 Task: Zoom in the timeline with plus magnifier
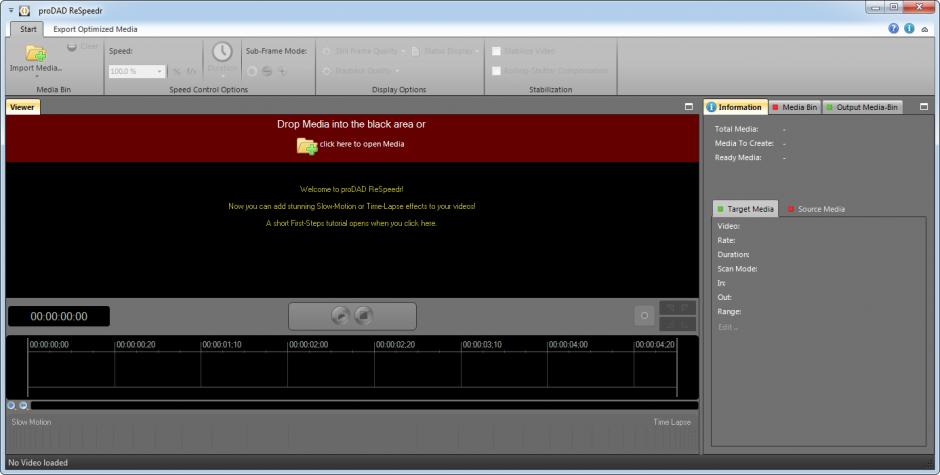click(11, 405)
